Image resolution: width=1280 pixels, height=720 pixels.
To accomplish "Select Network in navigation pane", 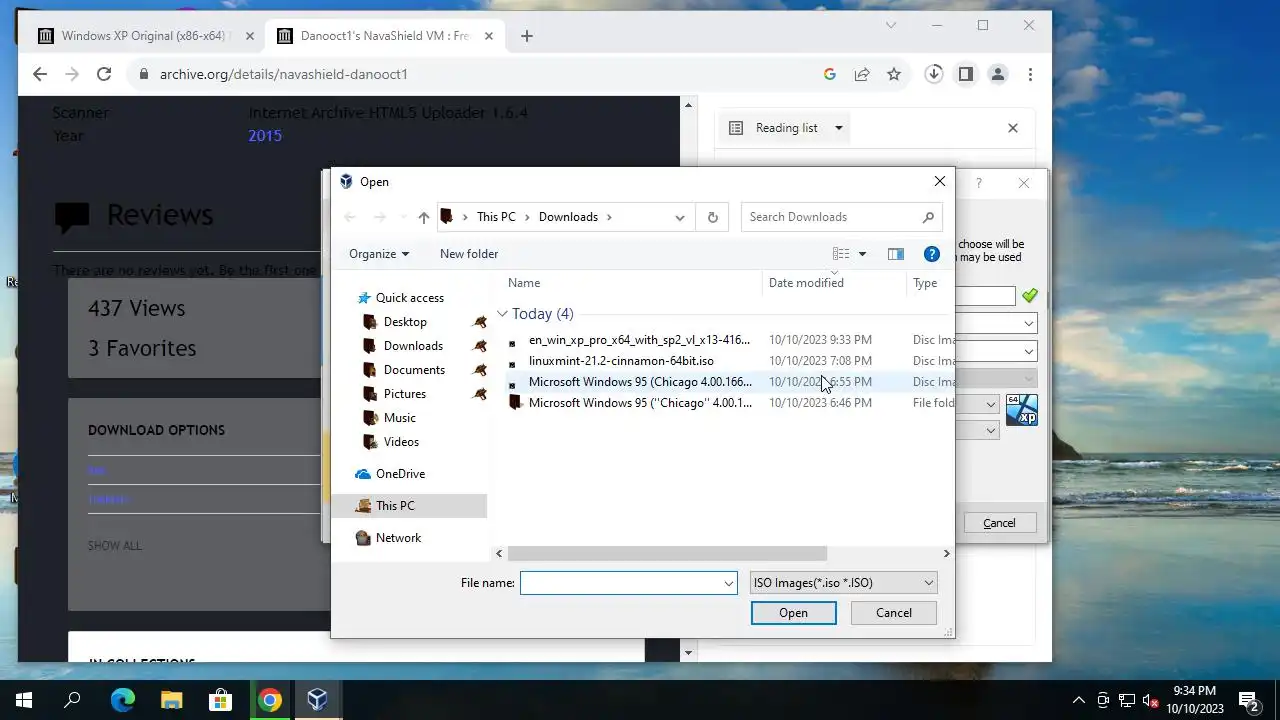I will coord(398,538).
